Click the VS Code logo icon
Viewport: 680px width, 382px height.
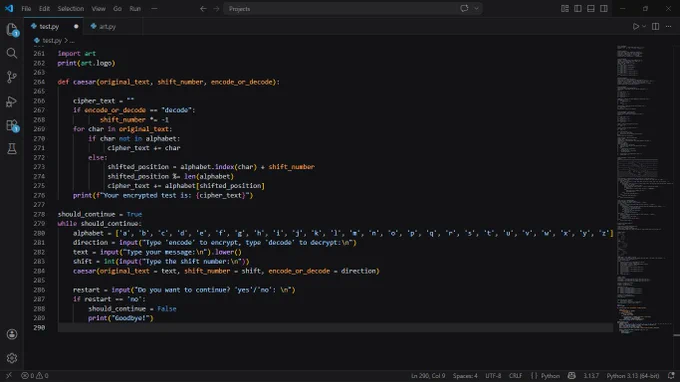click(x=9, y=8)
